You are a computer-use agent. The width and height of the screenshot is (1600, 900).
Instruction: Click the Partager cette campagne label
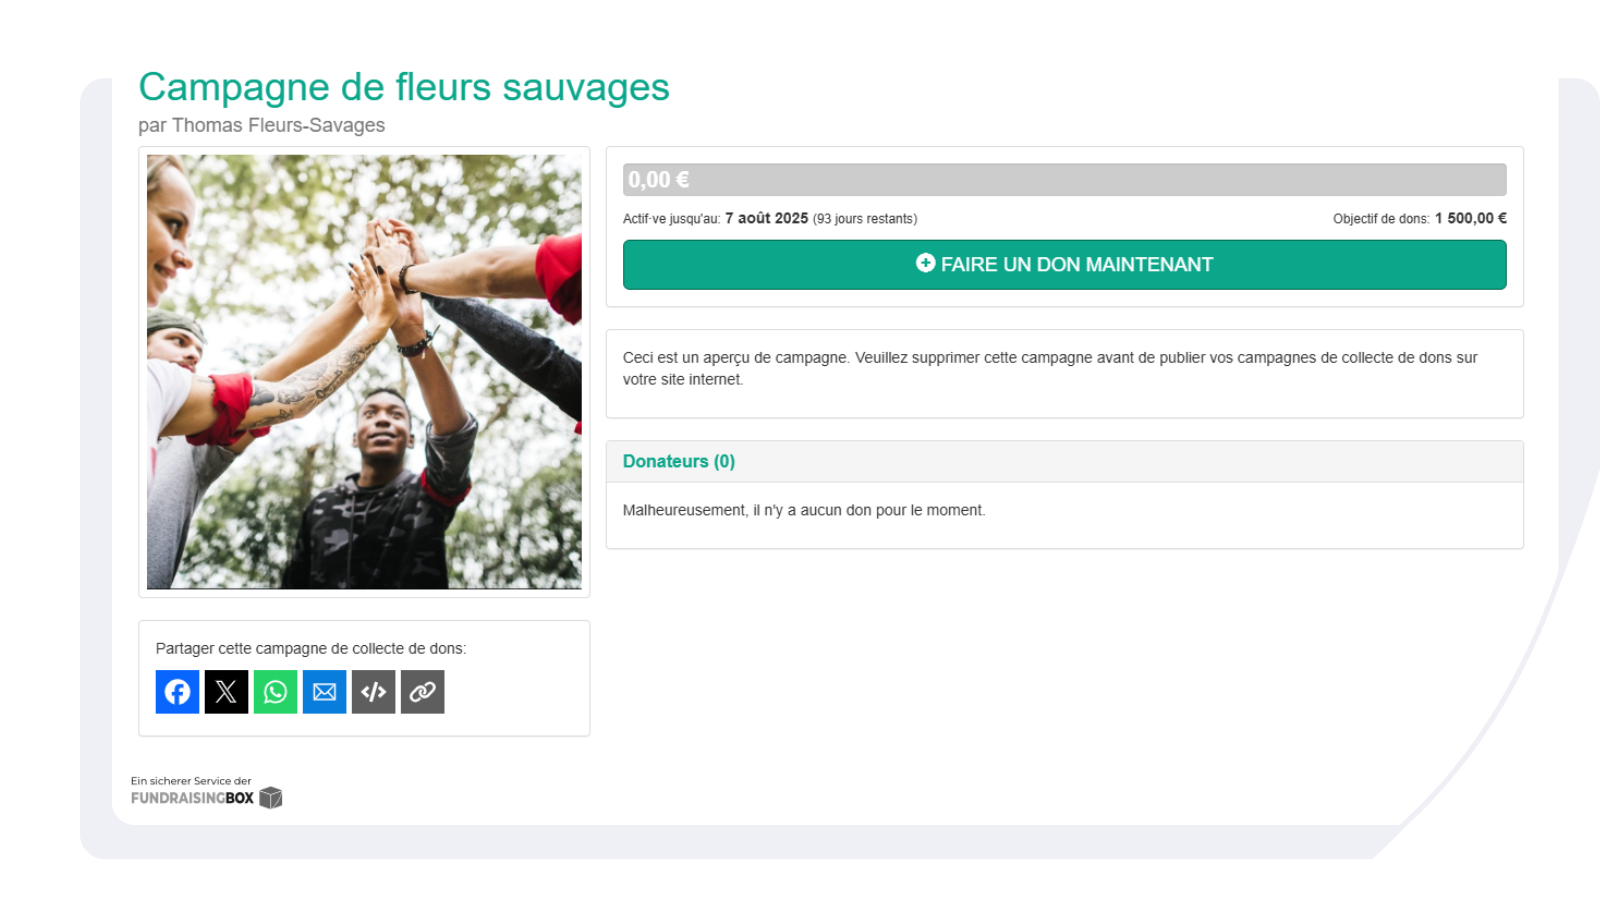311,648
